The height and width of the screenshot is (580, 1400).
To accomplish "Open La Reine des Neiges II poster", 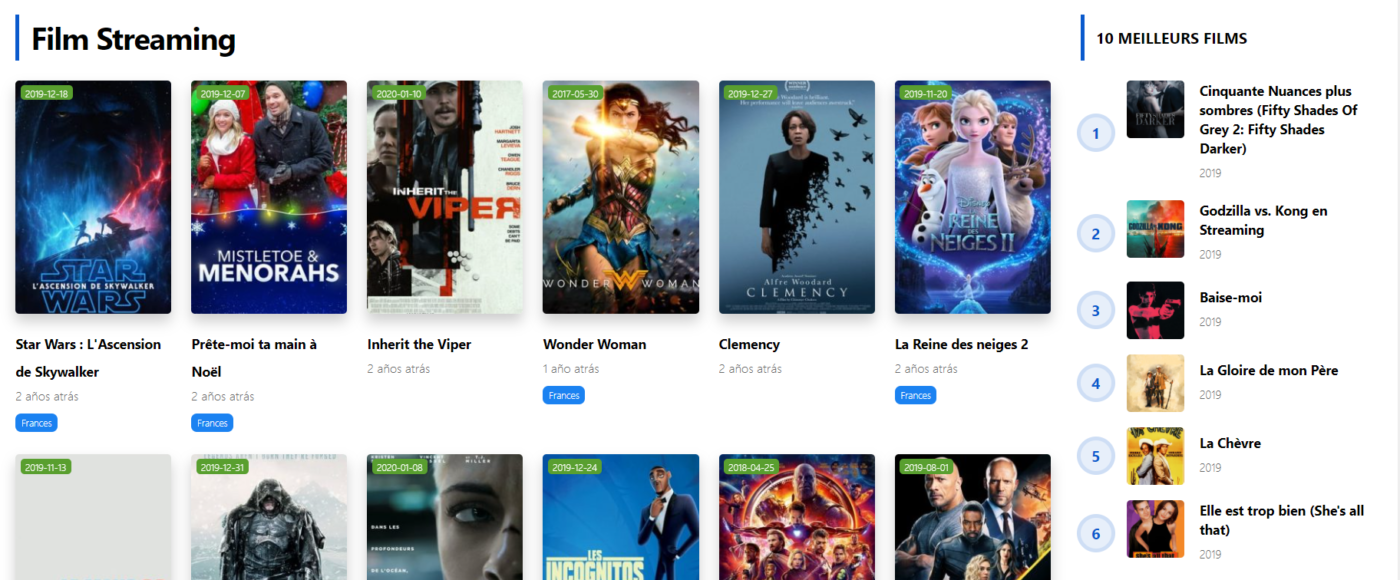I will (973, 197).
